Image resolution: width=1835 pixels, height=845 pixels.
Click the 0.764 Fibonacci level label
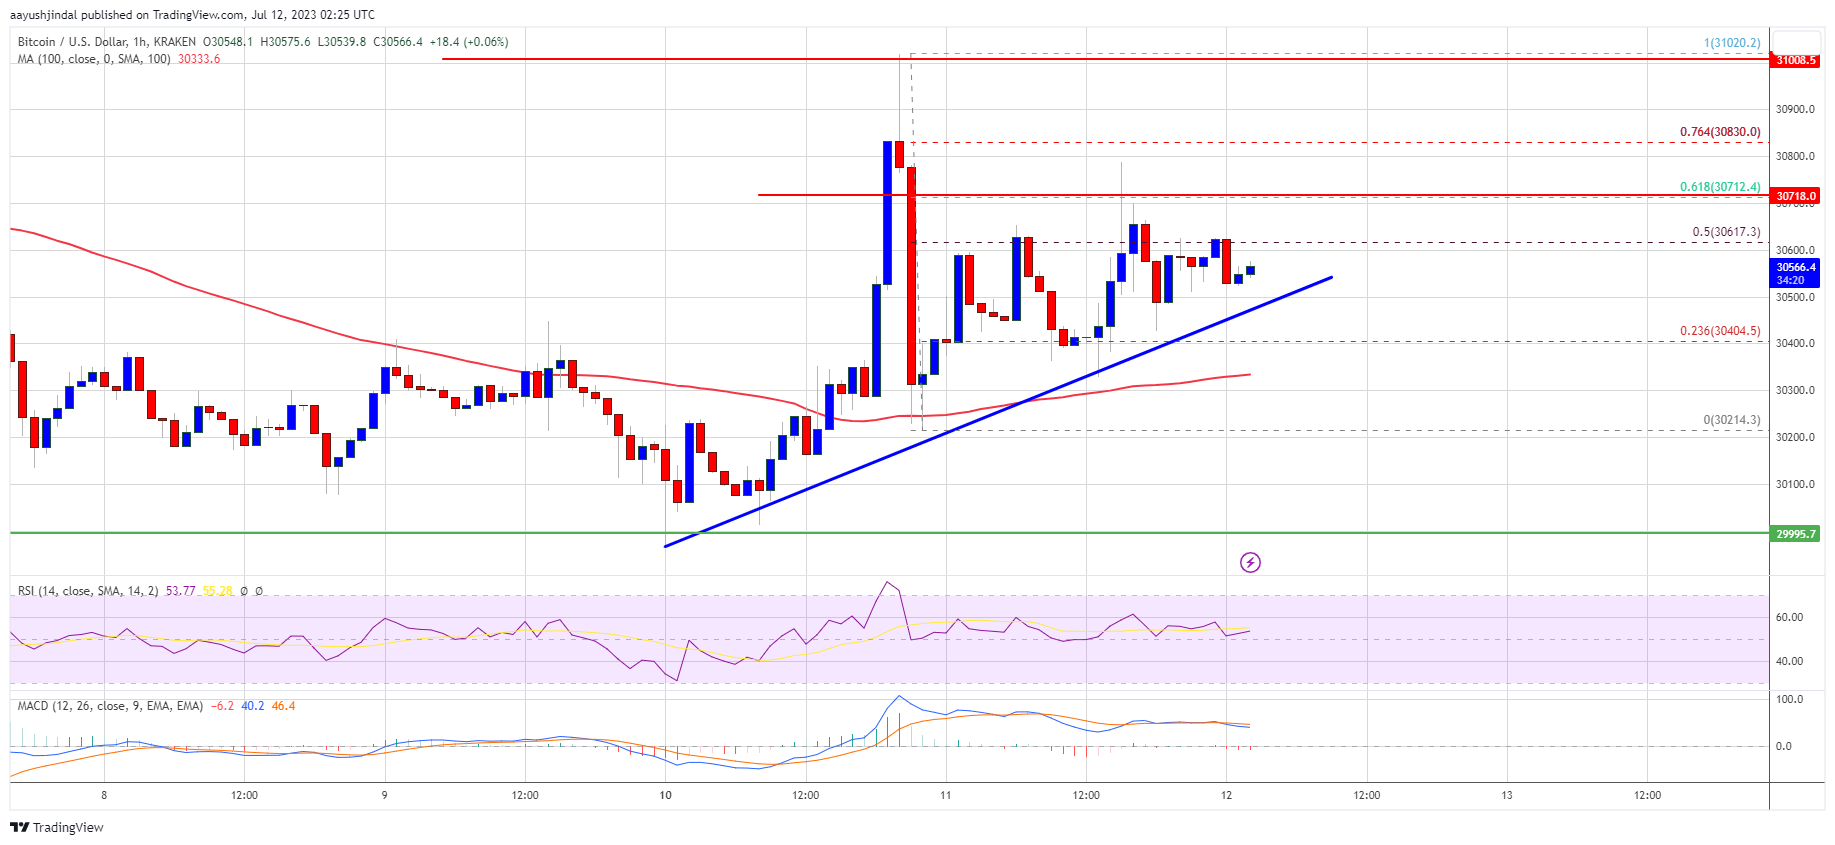(1720, 132)
